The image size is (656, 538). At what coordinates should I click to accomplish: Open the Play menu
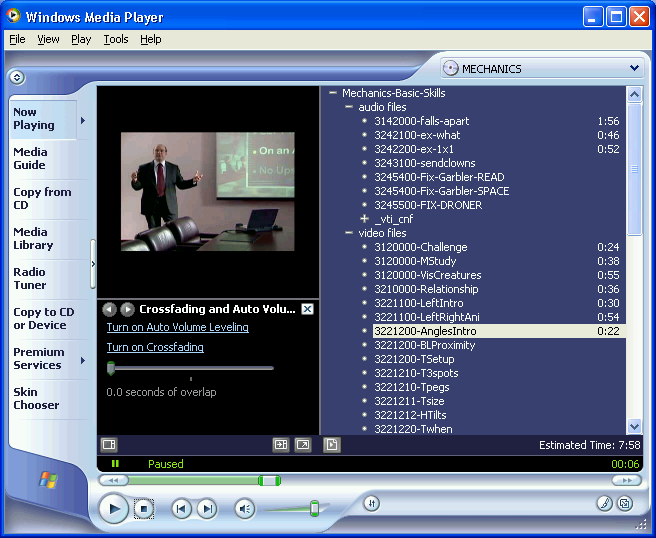tap(81, 39)
